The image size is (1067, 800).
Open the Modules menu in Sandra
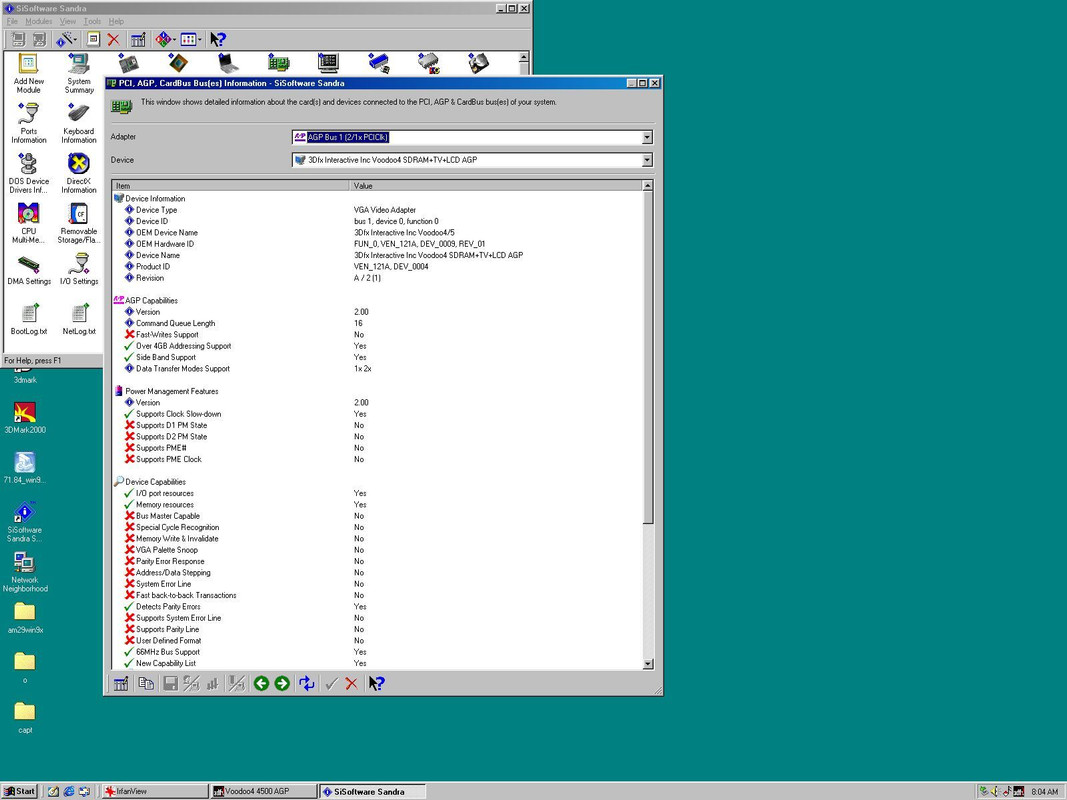39,22
